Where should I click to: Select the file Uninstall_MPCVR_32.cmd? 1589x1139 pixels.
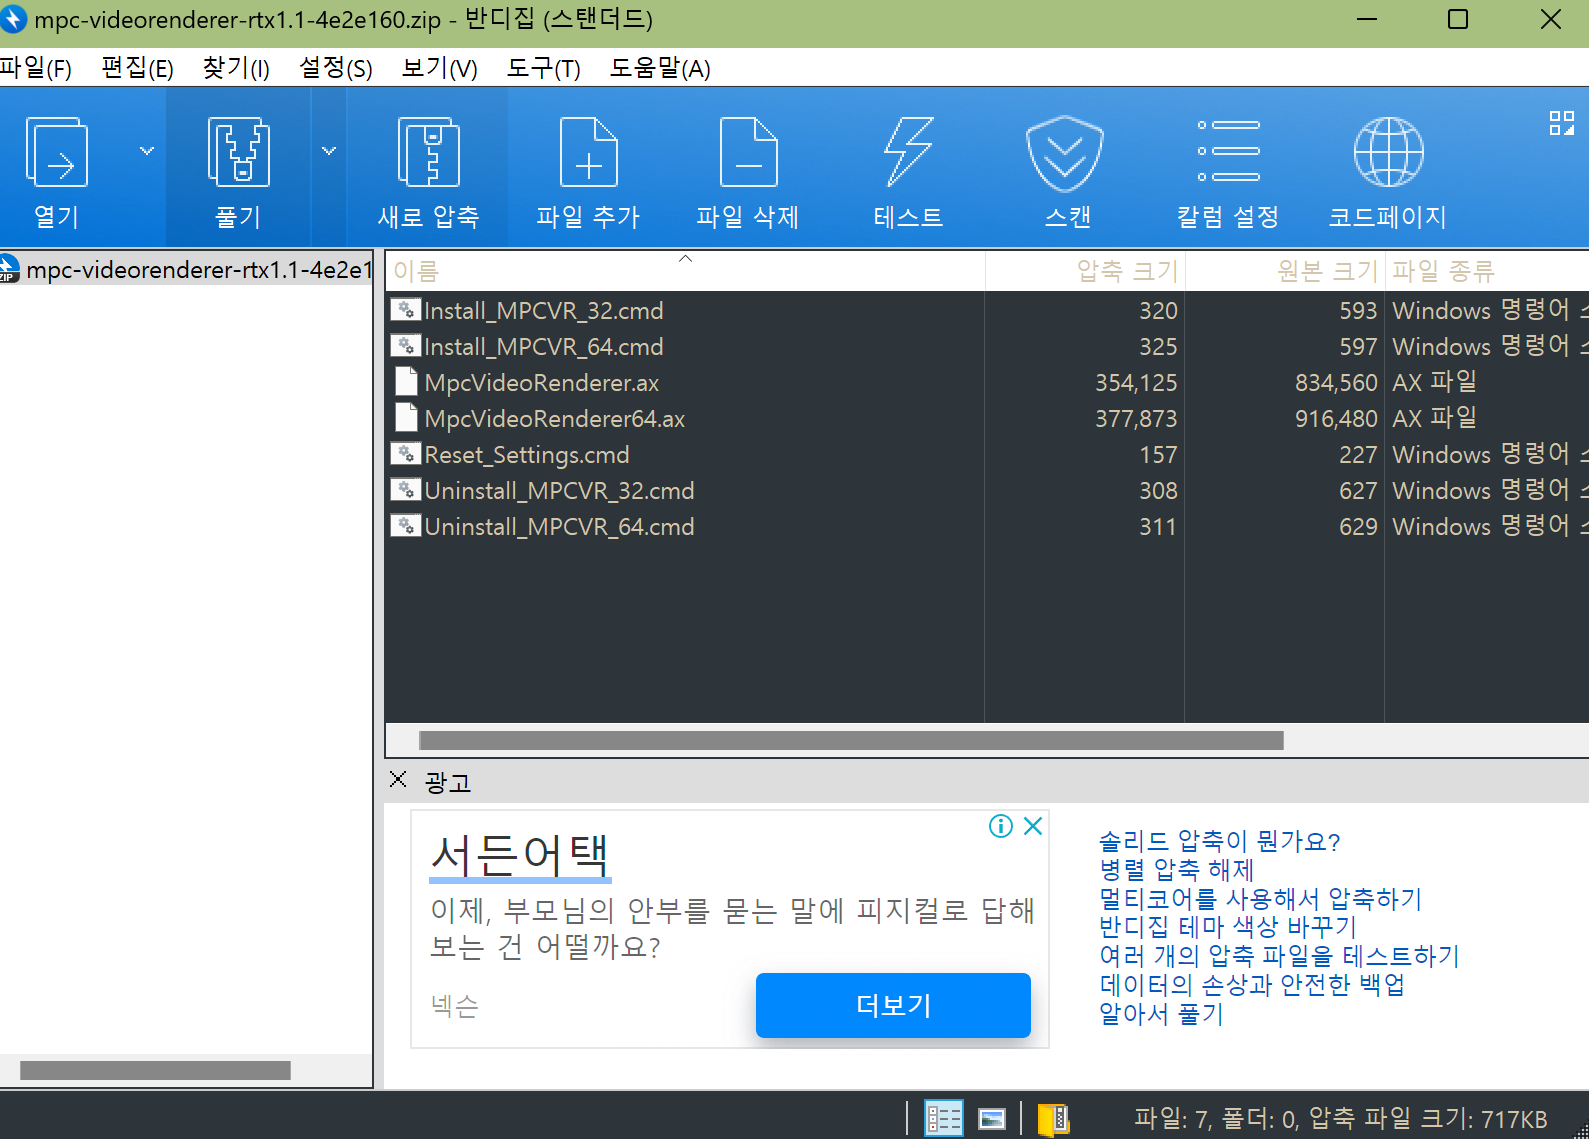coord(559,491)
